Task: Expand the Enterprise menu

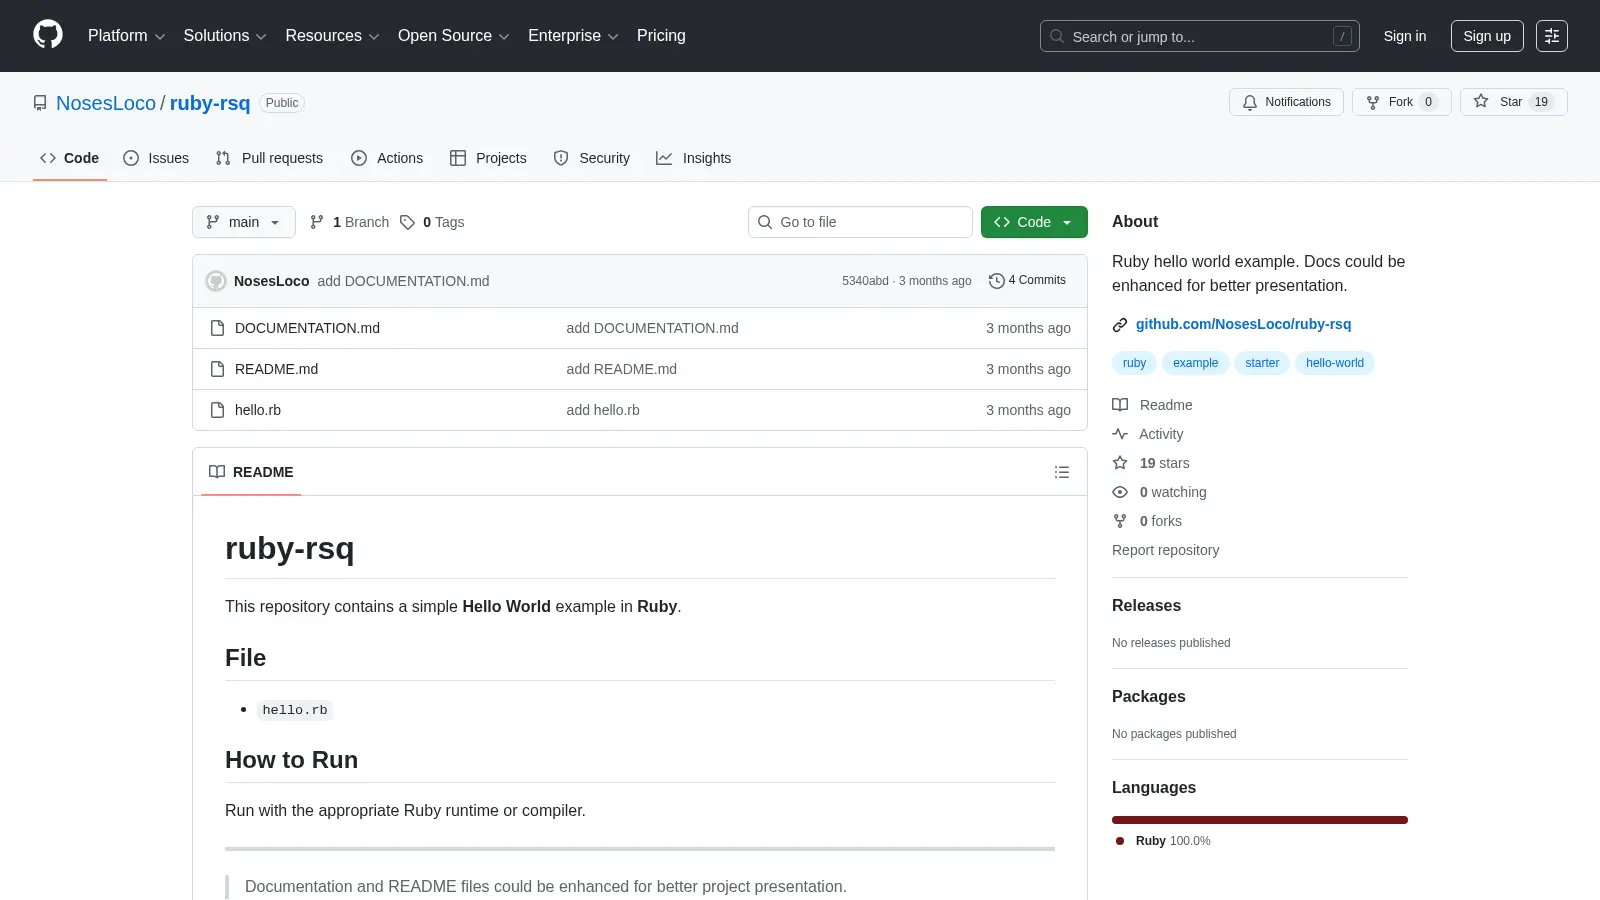Action: [573, 36]
